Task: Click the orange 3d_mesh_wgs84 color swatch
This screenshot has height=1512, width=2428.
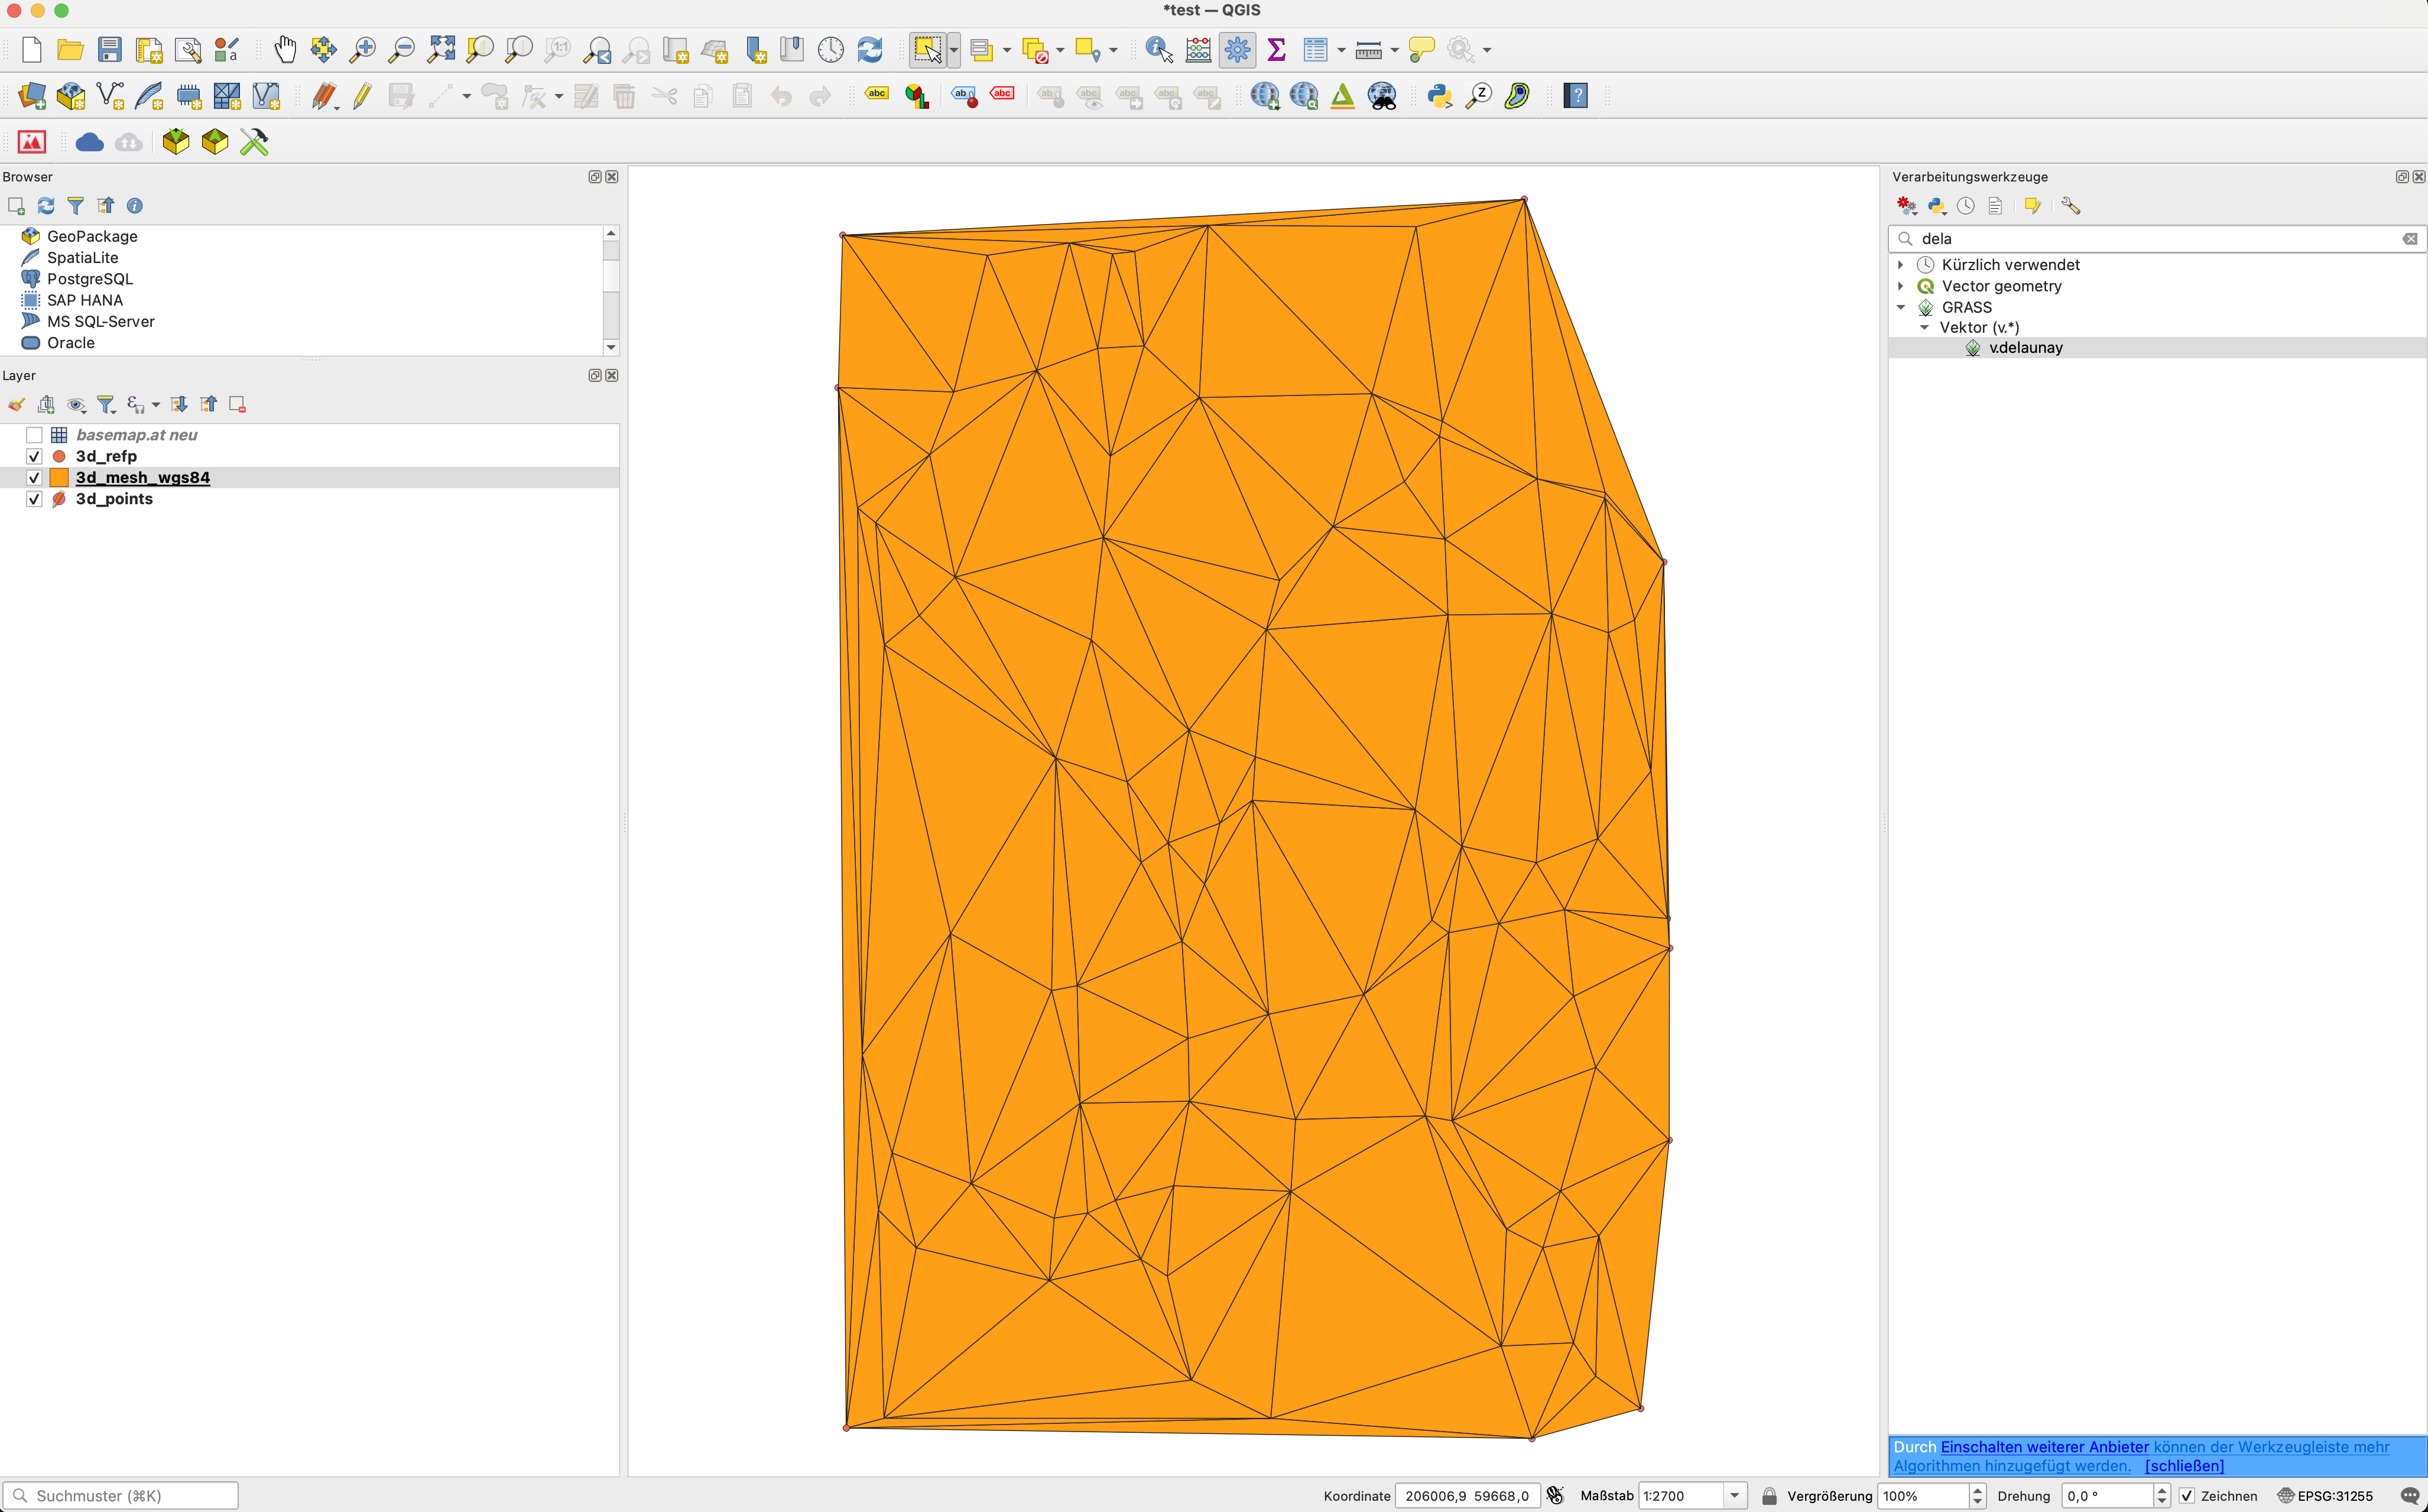Action: (59, 478)
